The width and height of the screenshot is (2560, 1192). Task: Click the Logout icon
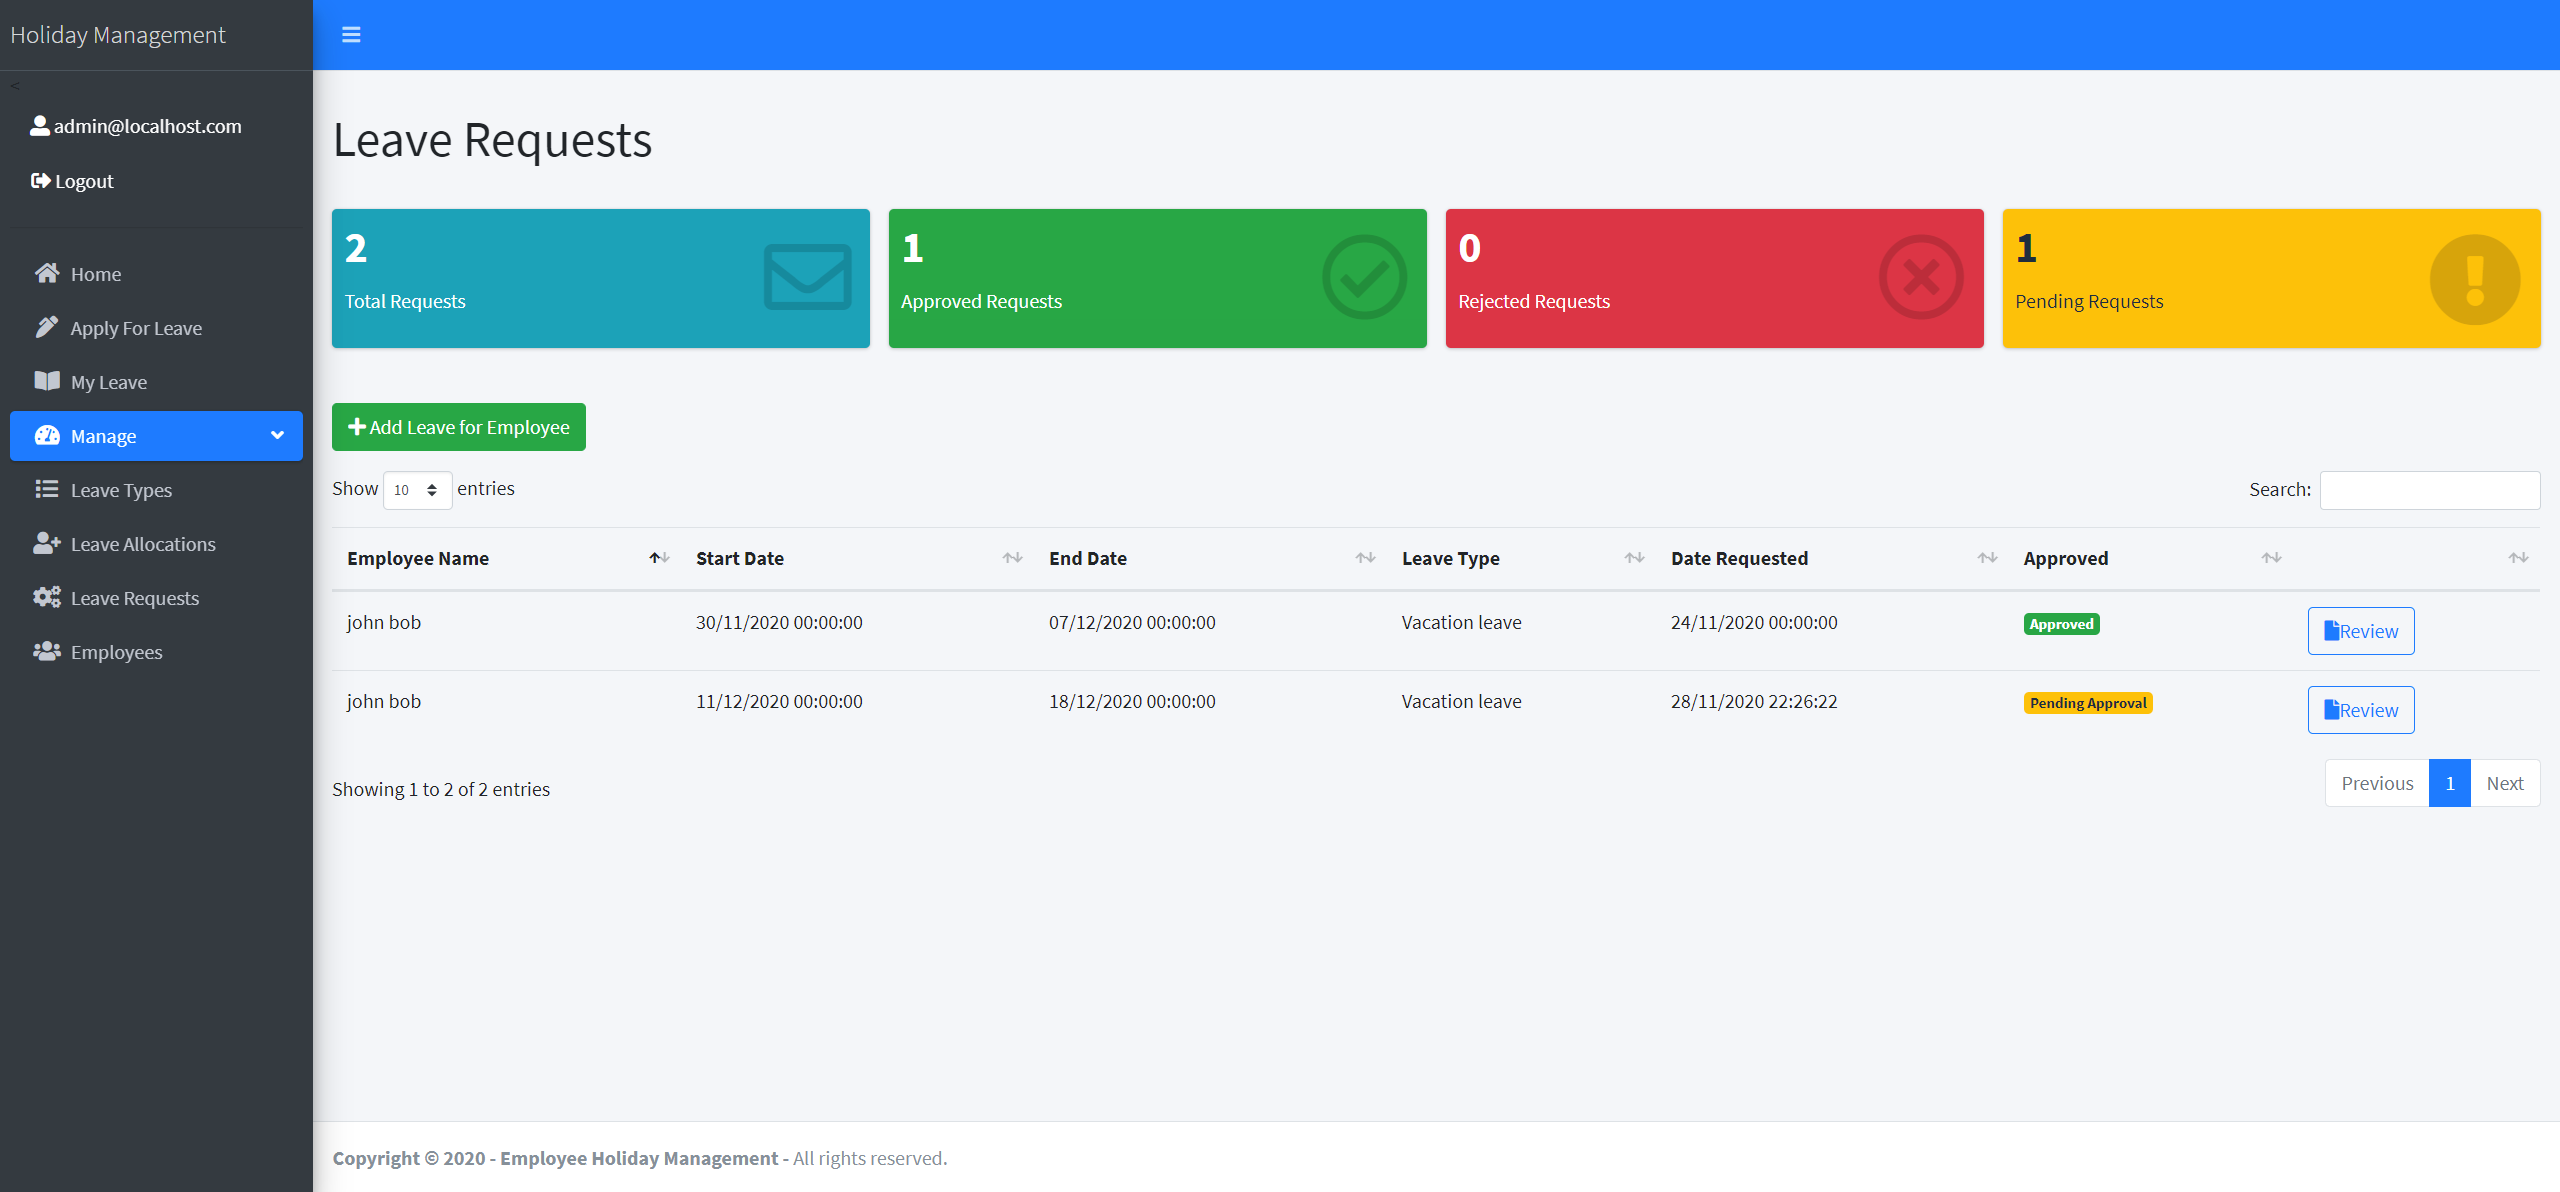[40, 181]
